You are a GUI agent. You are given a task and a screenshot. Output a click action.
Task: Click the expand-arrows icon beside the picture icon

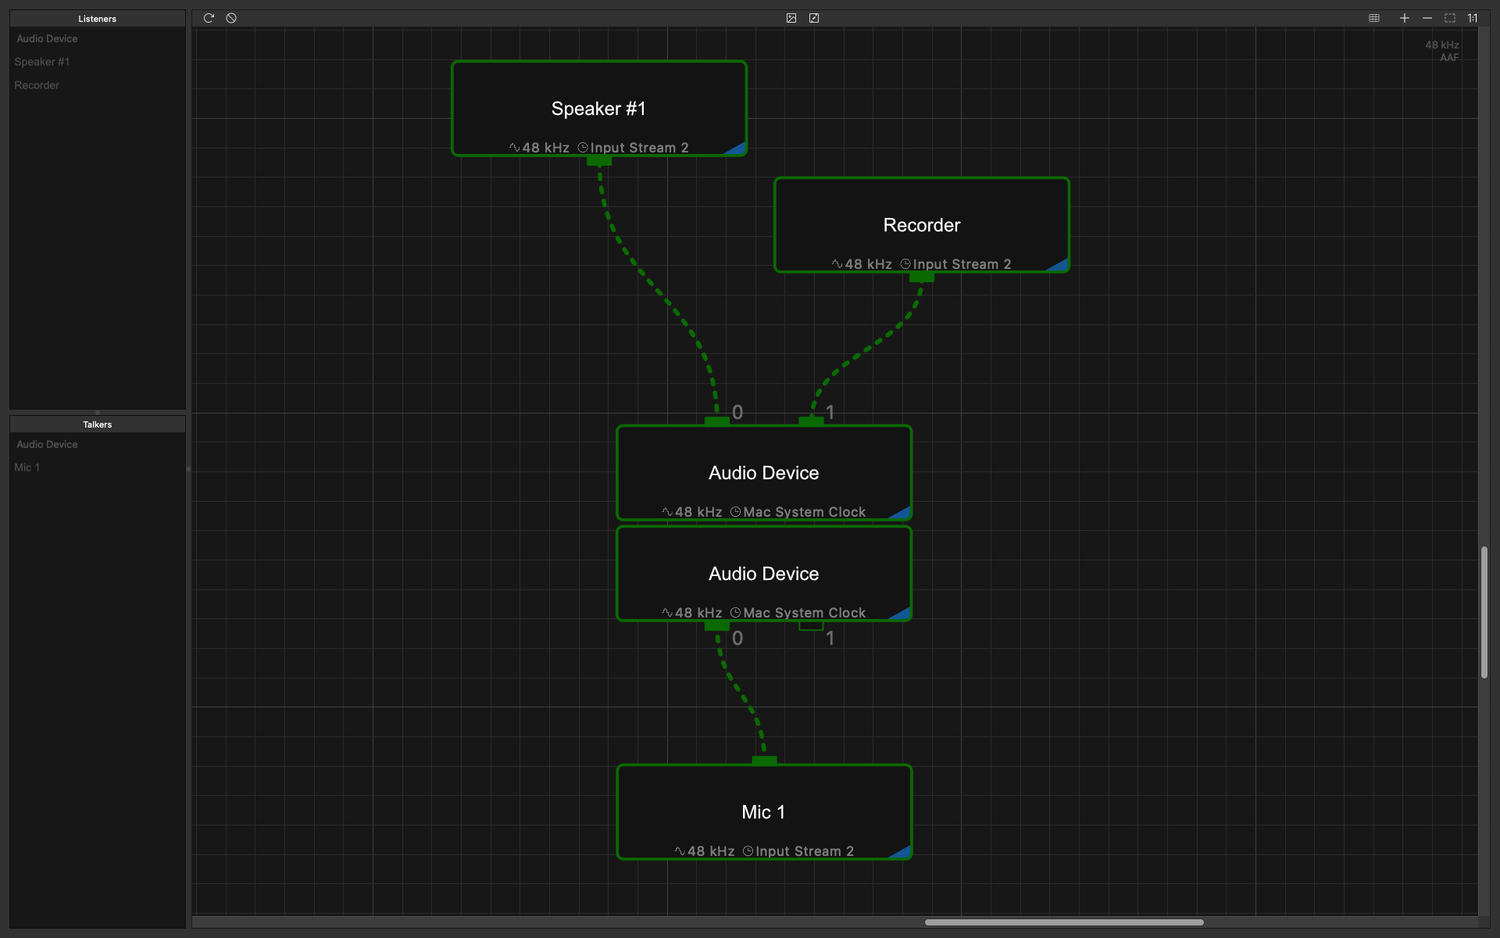[x=814, y=18]
